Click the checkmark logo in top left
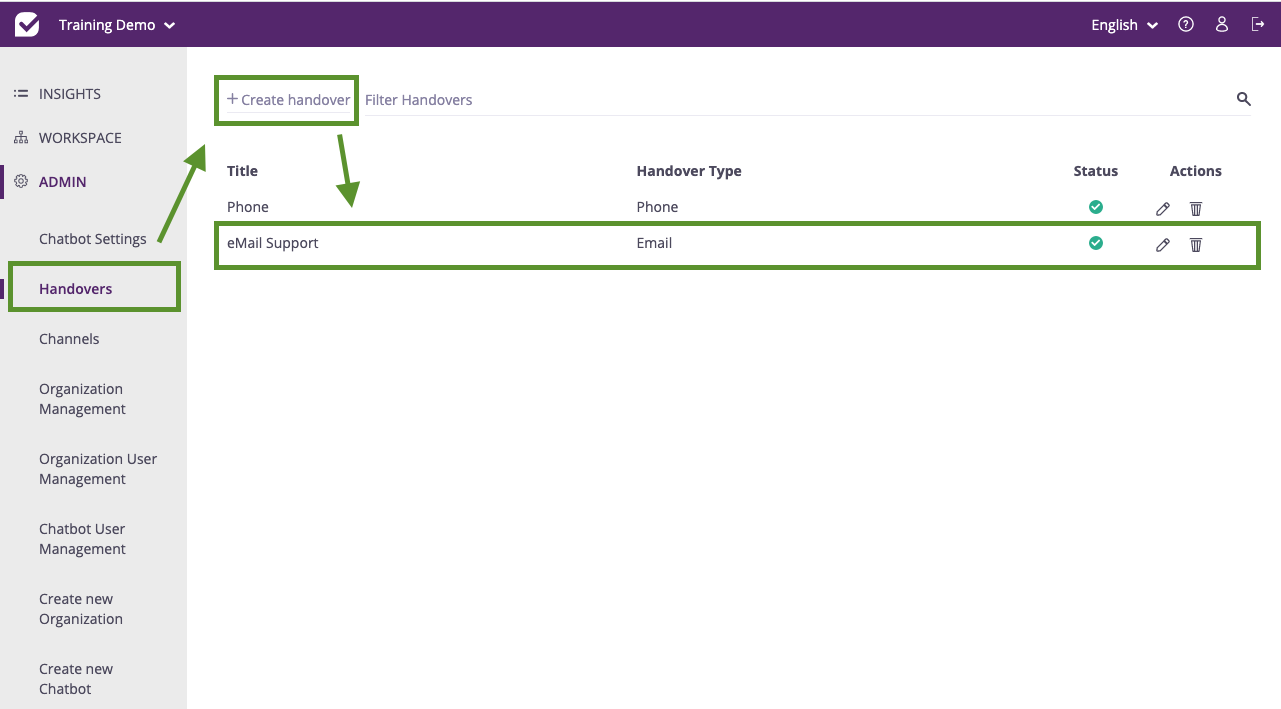Viewport: 1281px width, 709px height. click(x=26, y=23)
